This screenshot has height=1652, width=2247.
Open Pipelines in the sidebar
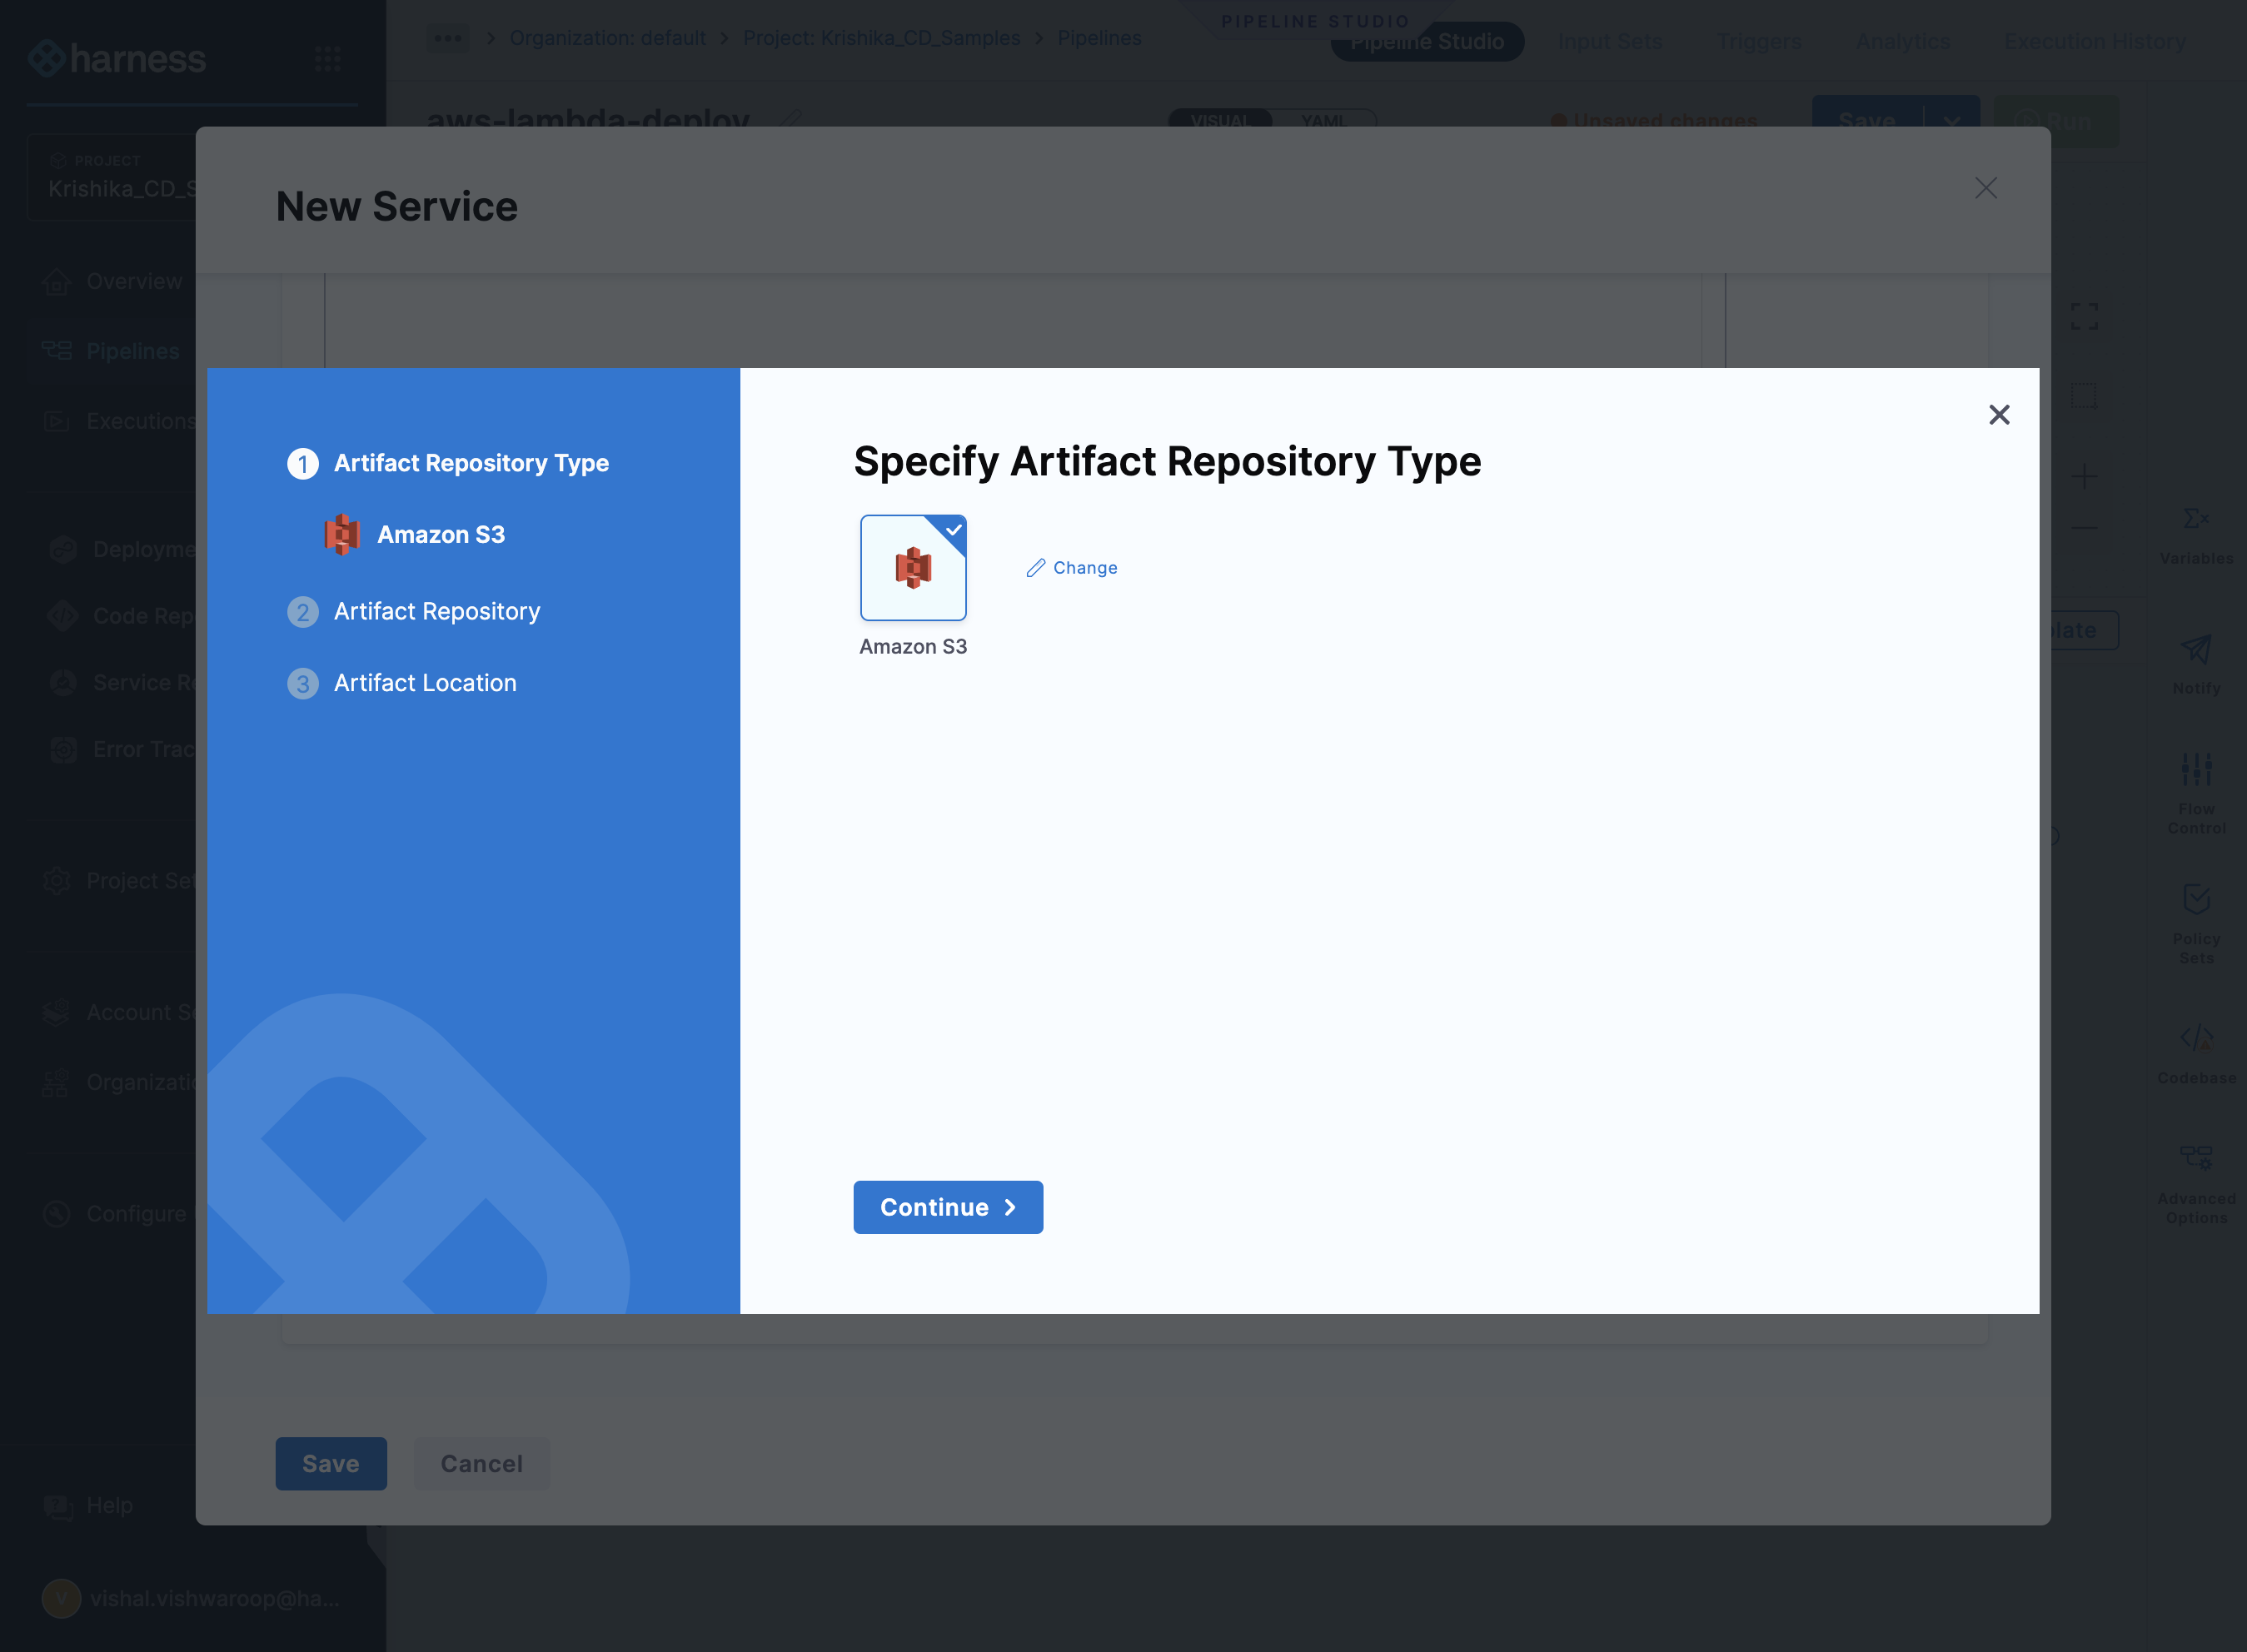110,351
